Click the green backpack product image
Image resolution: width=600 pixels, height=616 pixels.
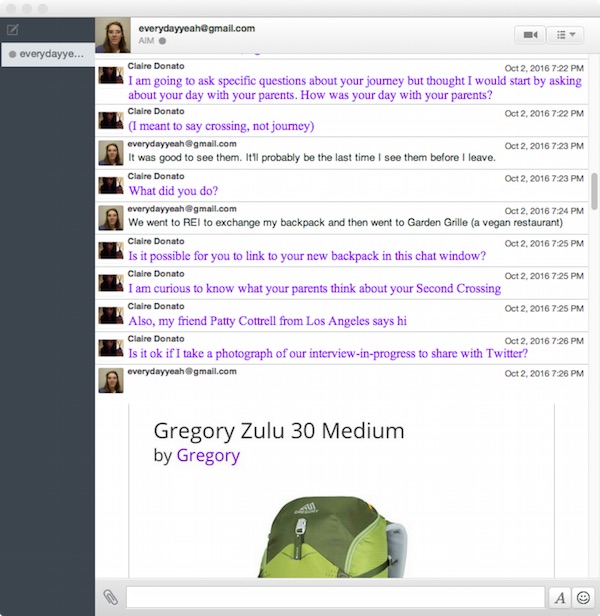(x=332, y=537)
